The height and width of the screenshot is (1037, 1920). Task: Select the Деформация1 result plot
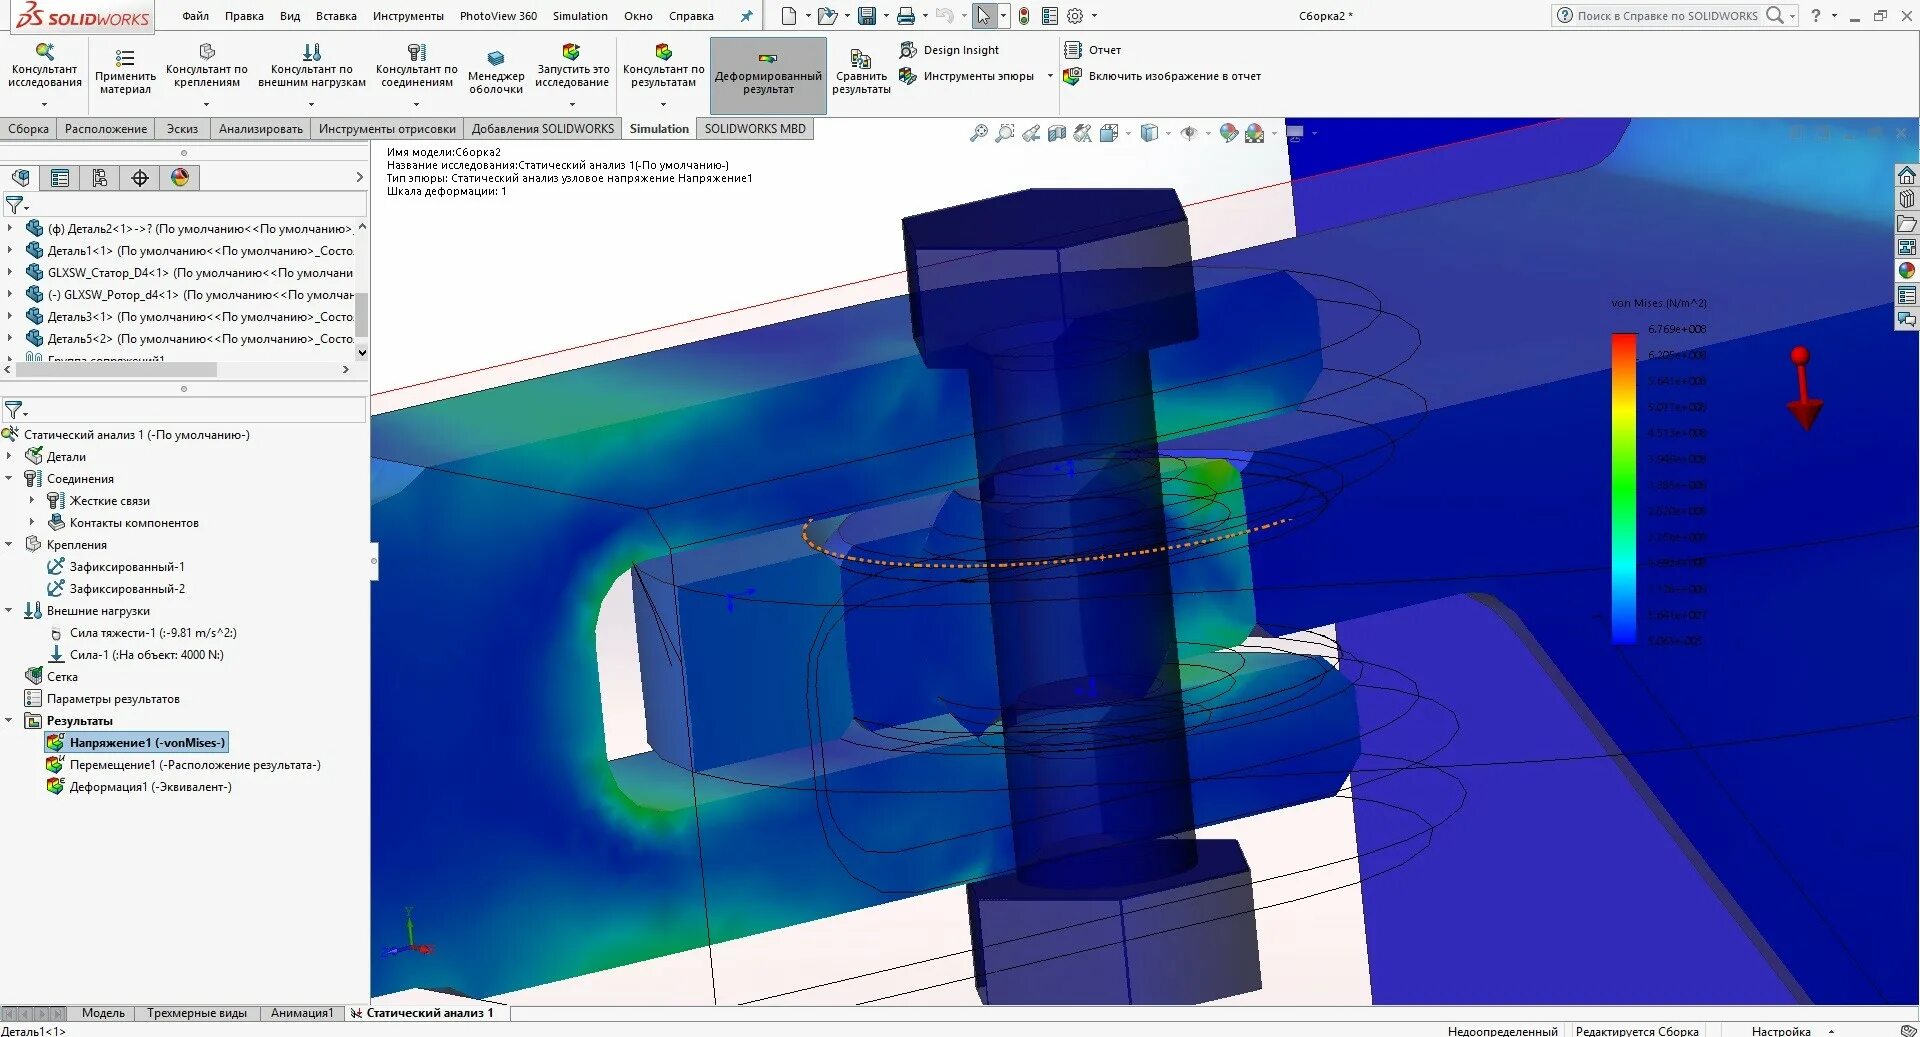click(140, 786)
